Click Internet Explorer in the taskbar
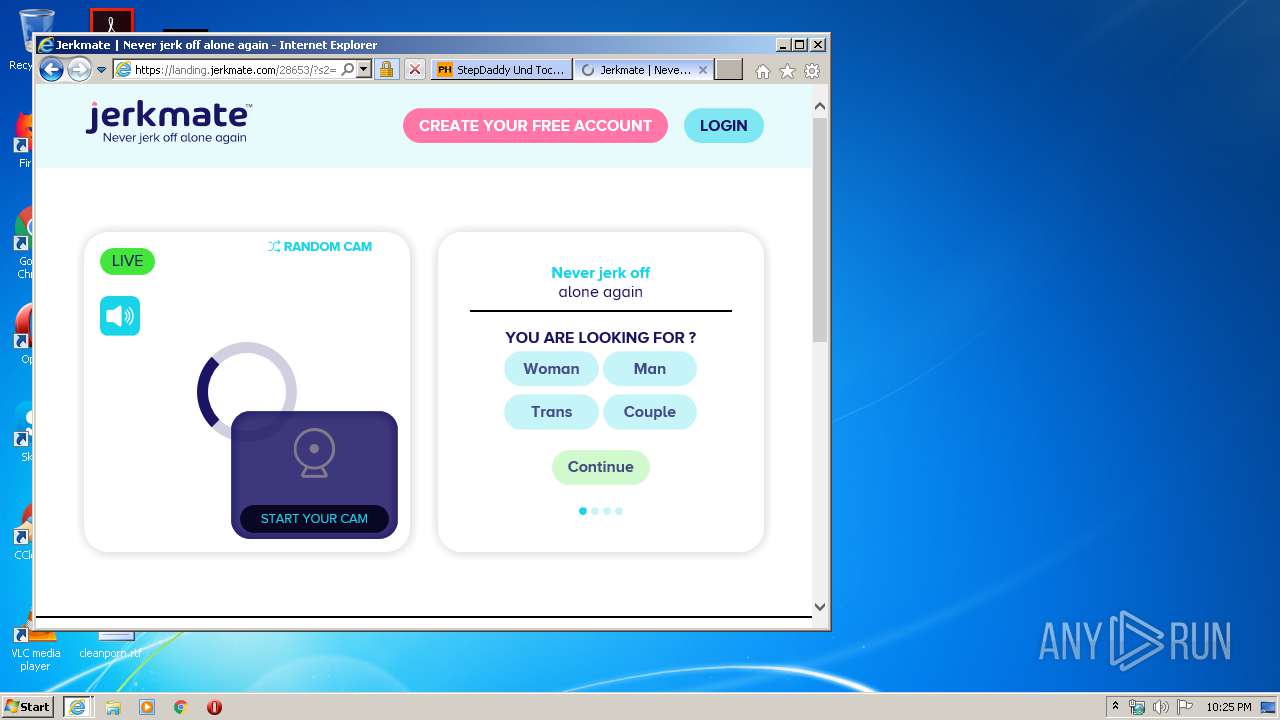The height and width of the screenshot is (720, 1280). [77, 707]
